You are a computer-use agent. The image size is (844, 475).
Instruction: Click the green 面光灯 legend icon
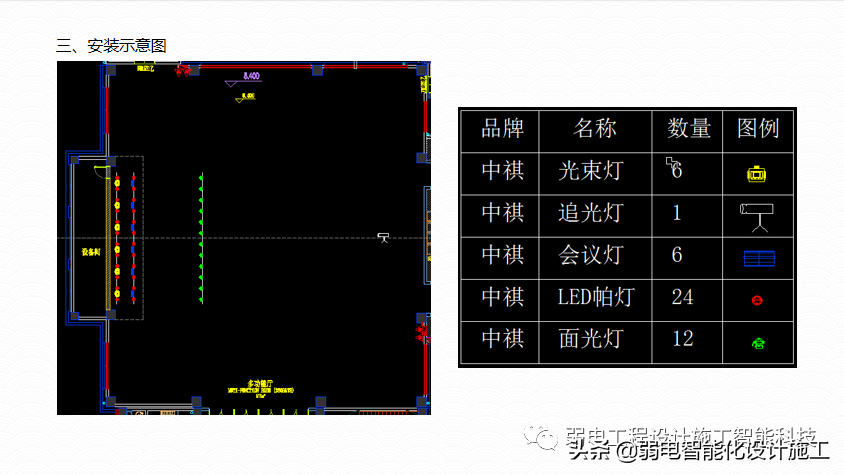tap(758, 343)
